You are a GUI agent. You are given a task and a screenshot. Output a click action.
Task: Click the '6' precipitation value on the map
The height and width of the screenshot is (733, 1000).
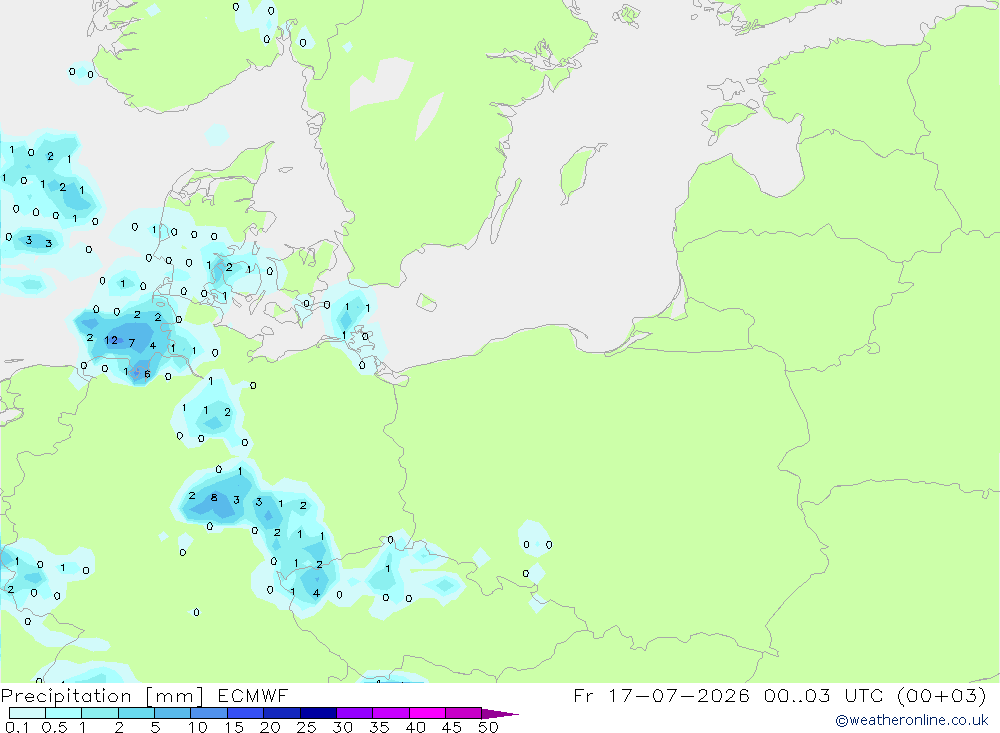pos(147,374)
